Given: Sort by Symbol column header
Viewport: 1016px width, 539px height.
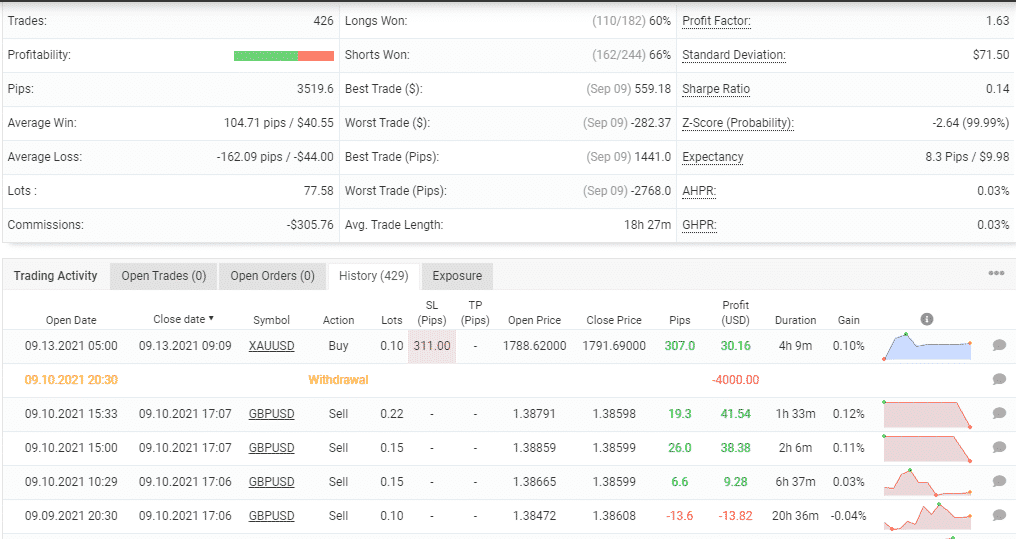Looking at the screenshot, I should [x=271, y=320].
